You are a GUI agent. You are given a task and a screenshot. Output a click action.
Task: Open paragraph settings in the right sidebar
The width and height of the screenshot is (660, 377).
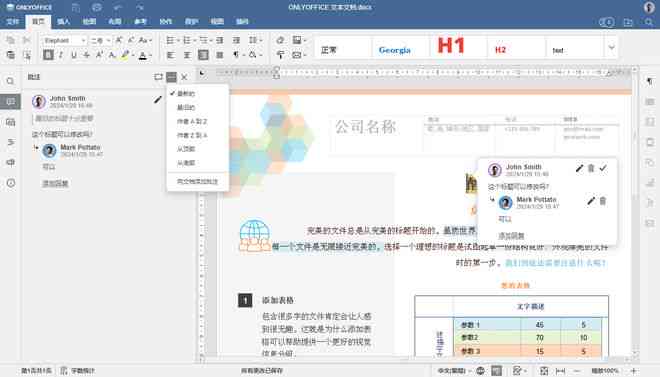649,81
